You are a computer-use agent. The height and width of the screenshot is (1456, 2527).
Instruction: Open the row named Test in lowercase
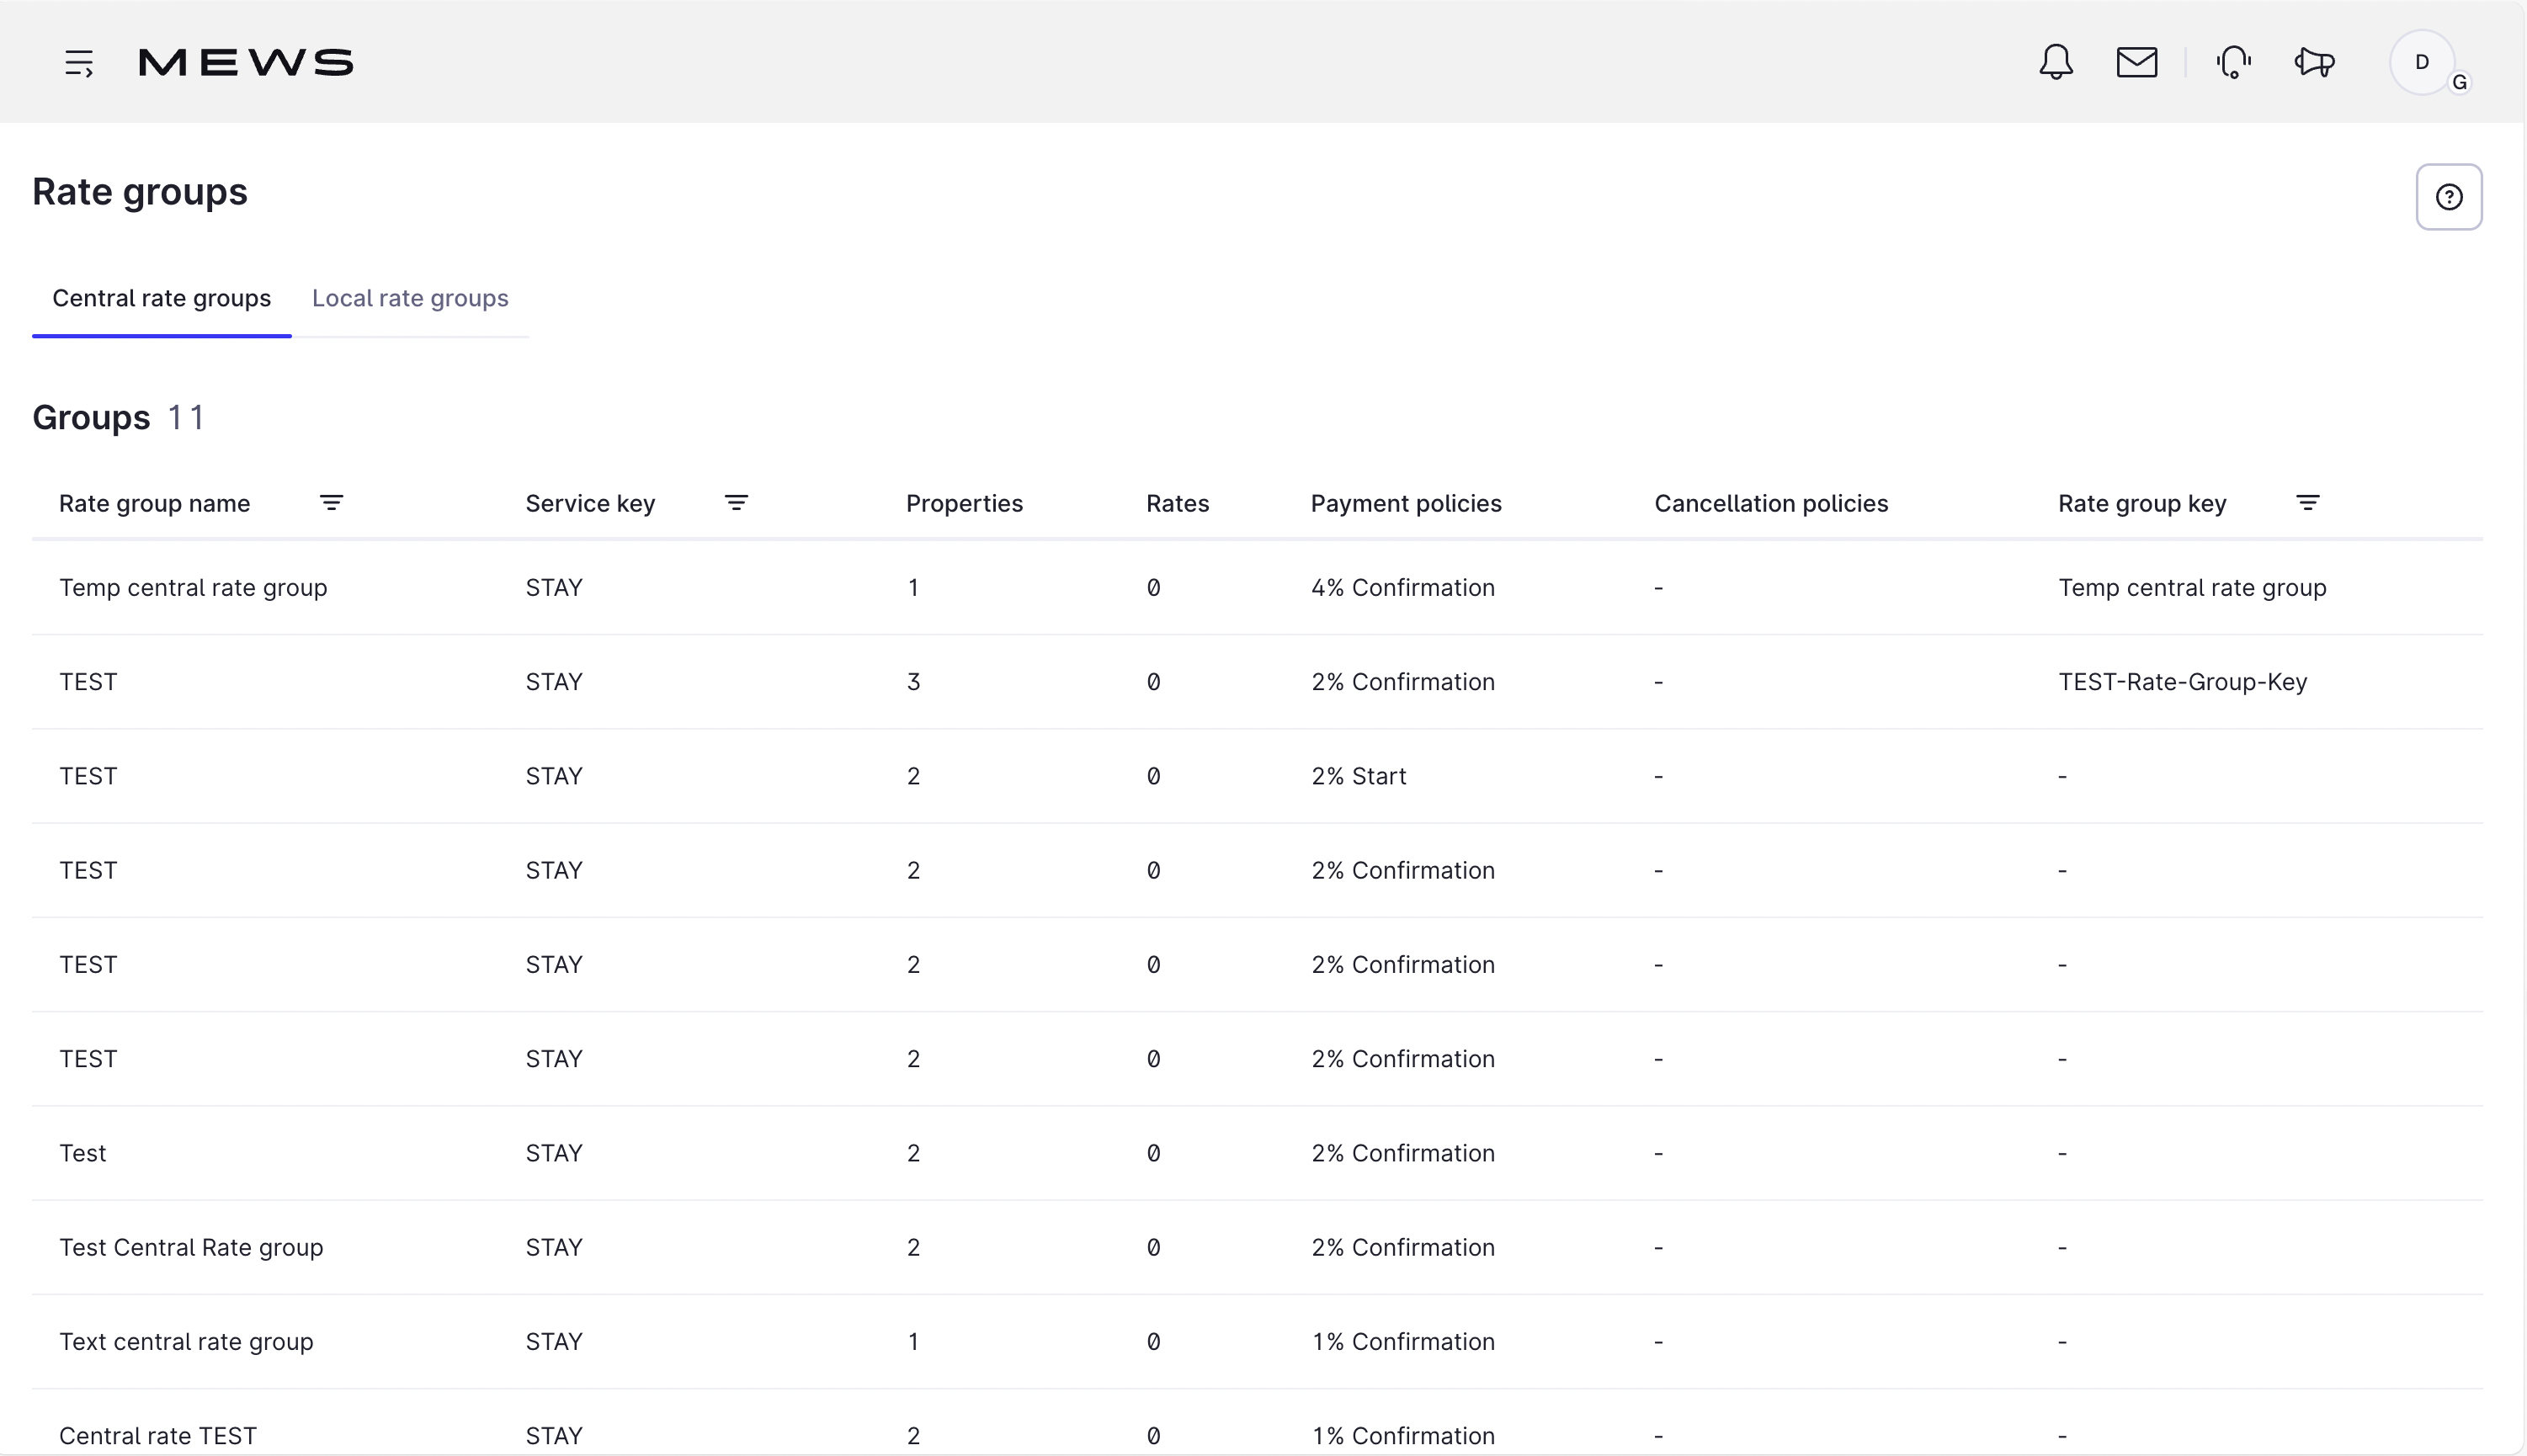pos(1257,1153)
